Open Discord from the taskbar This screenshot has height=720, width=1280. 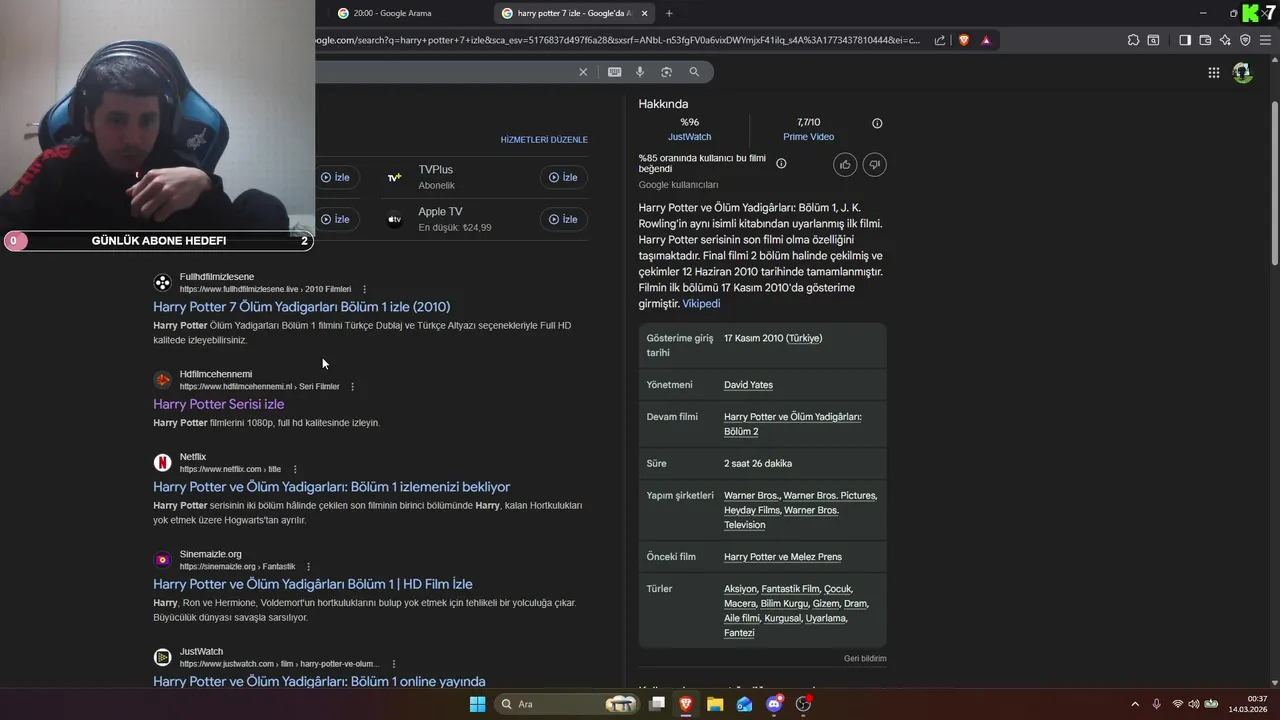click(774, 704)
